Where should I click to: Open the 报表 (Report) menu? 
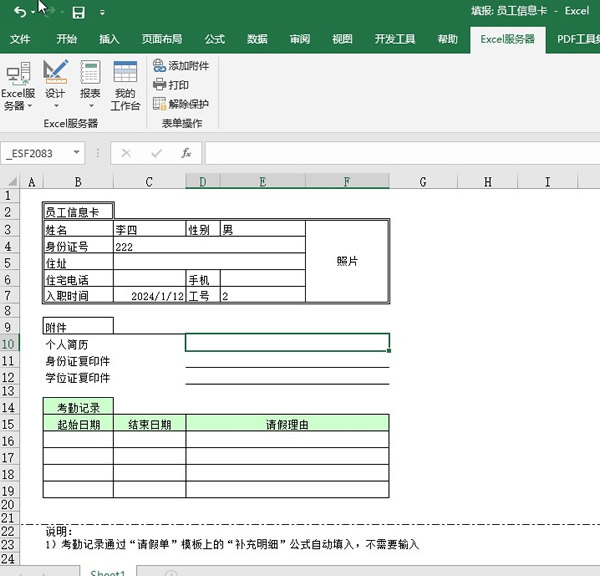point(90,86)
